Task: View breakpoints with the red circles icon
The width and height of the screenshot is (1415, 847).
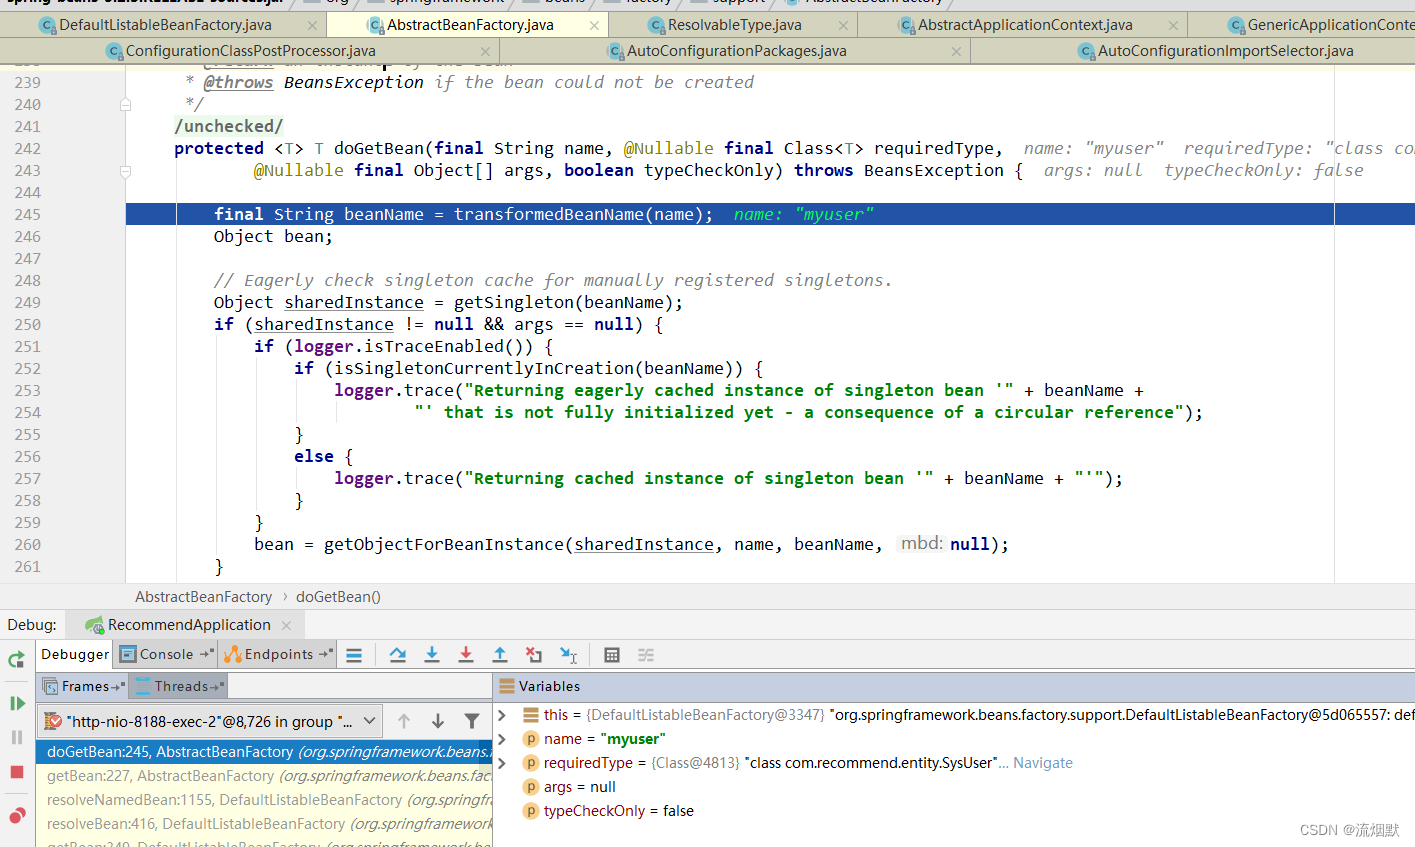Action: pos(17,815)
